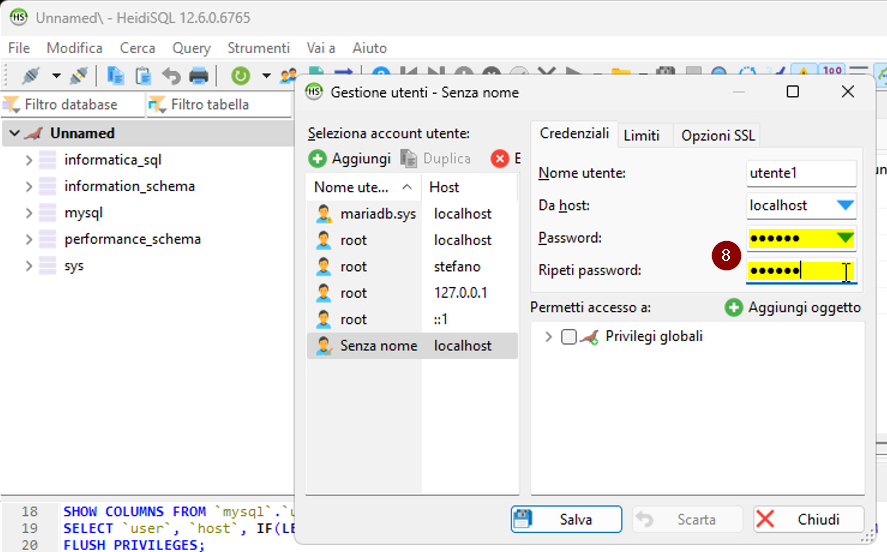Sort by the Host column header
Viewport: 887px width, 552px height.
(470, 187)
